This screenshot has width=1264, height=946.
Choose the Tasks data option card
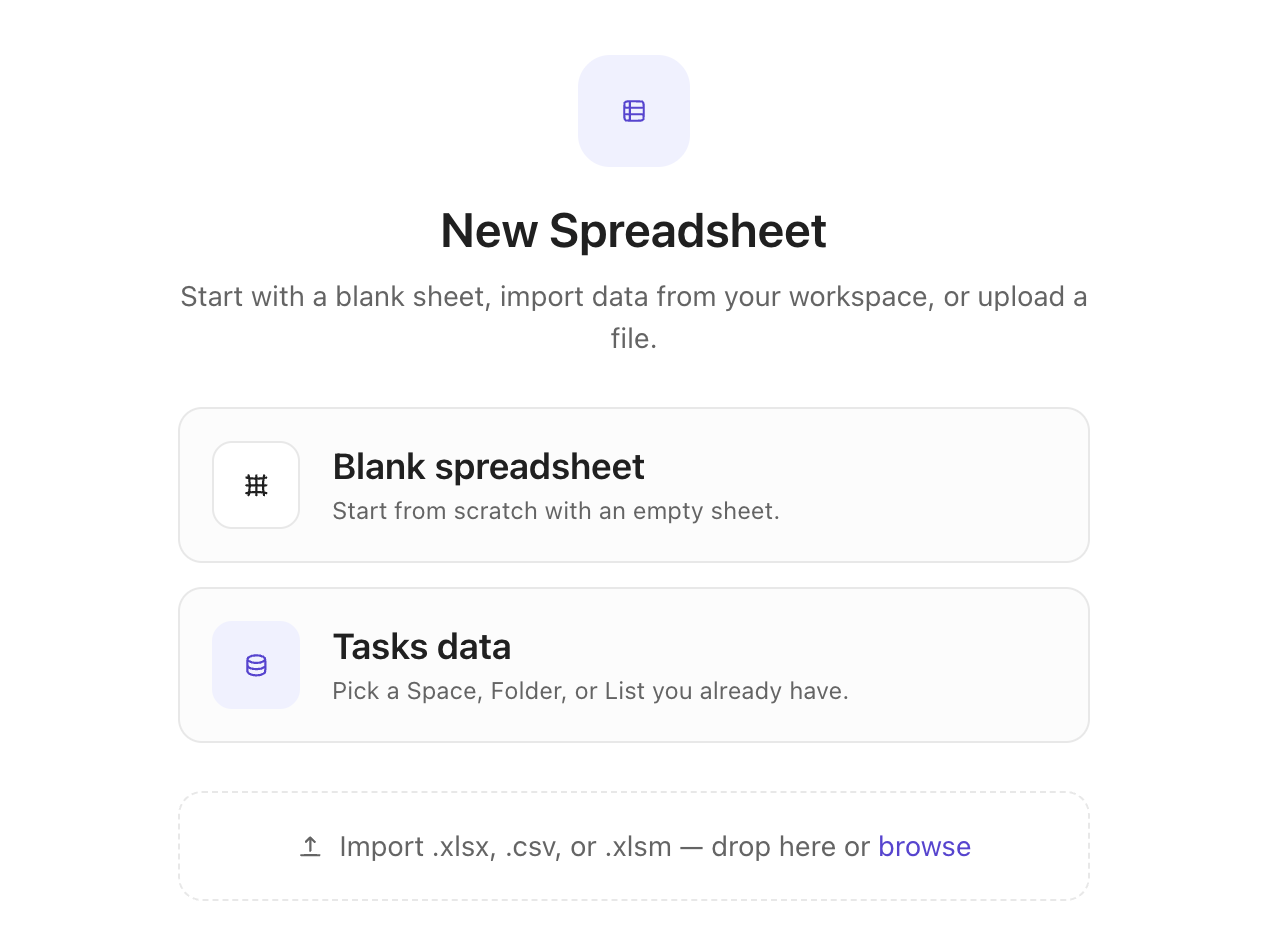coord(634,665)
